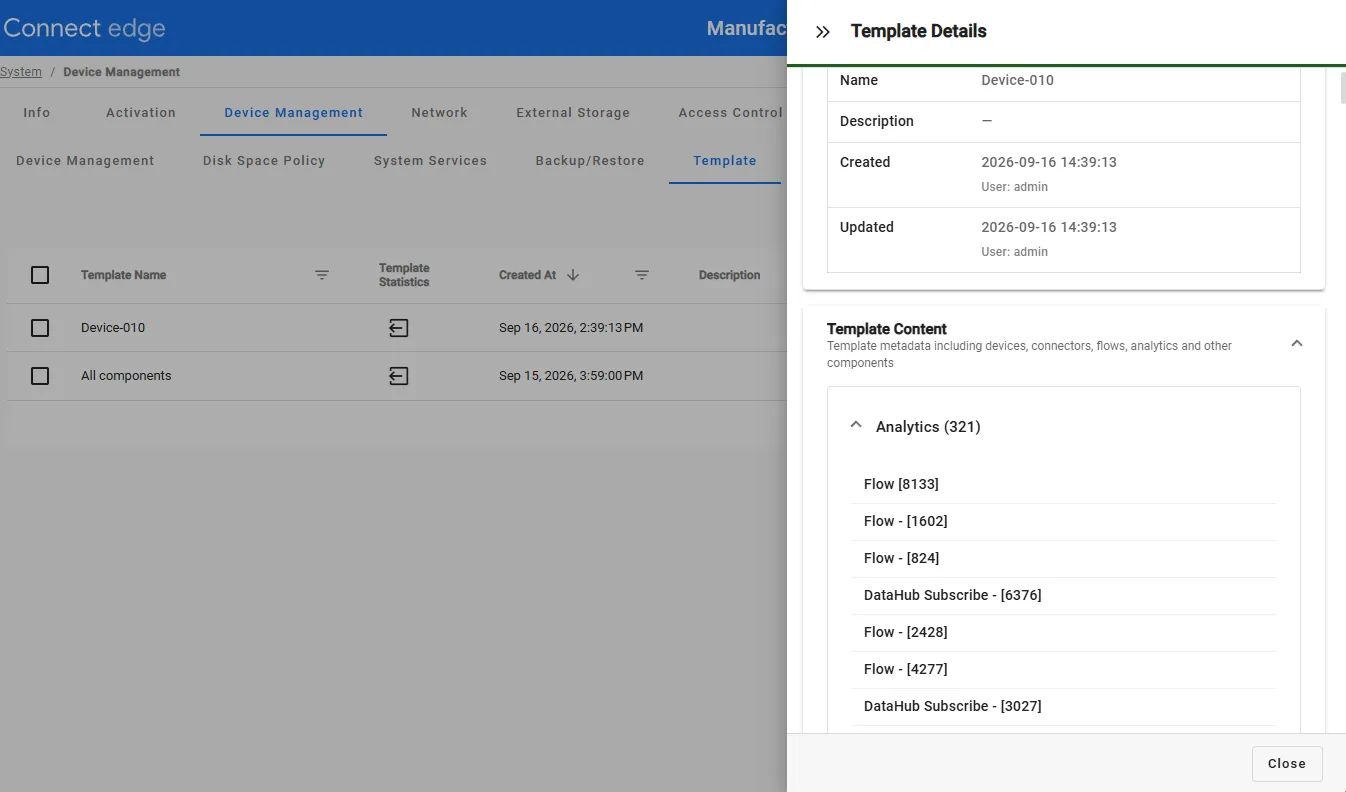Switch to the Backup/Restore sub-tab
The height and width of the screenshot is (792, 1346).
click(x=590, y=161)
